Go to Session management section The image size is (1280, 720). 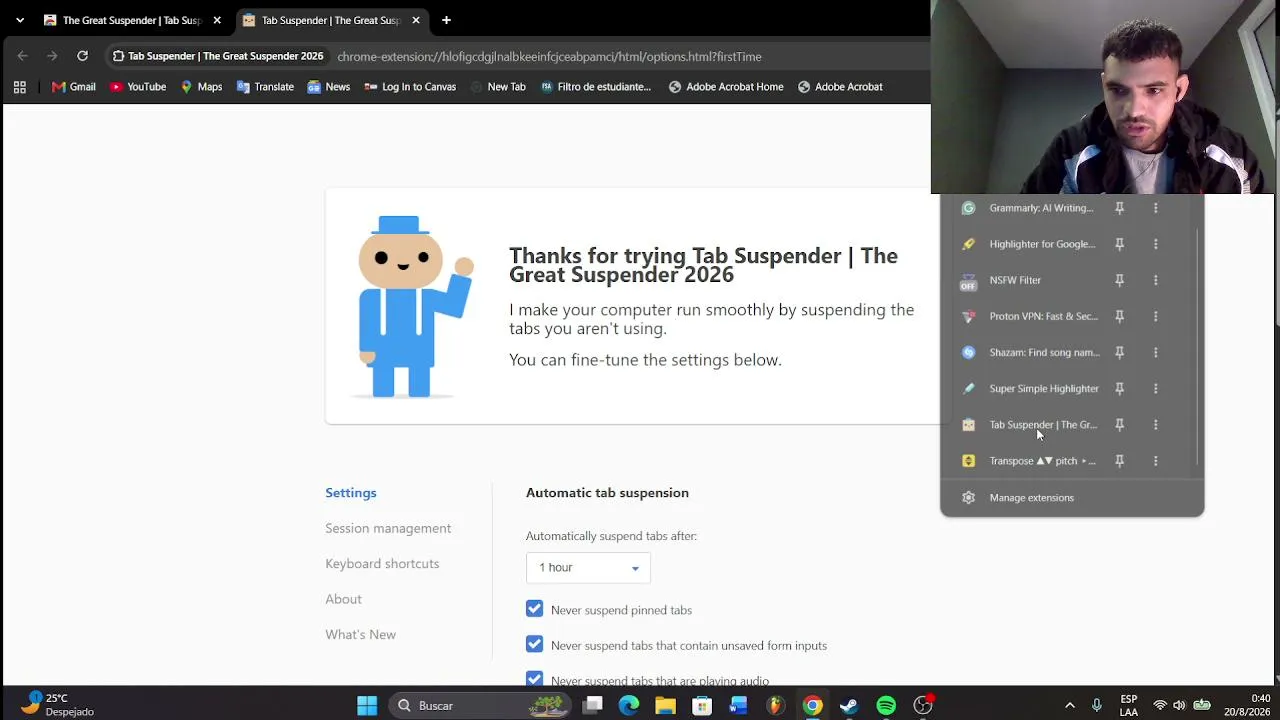388,528
